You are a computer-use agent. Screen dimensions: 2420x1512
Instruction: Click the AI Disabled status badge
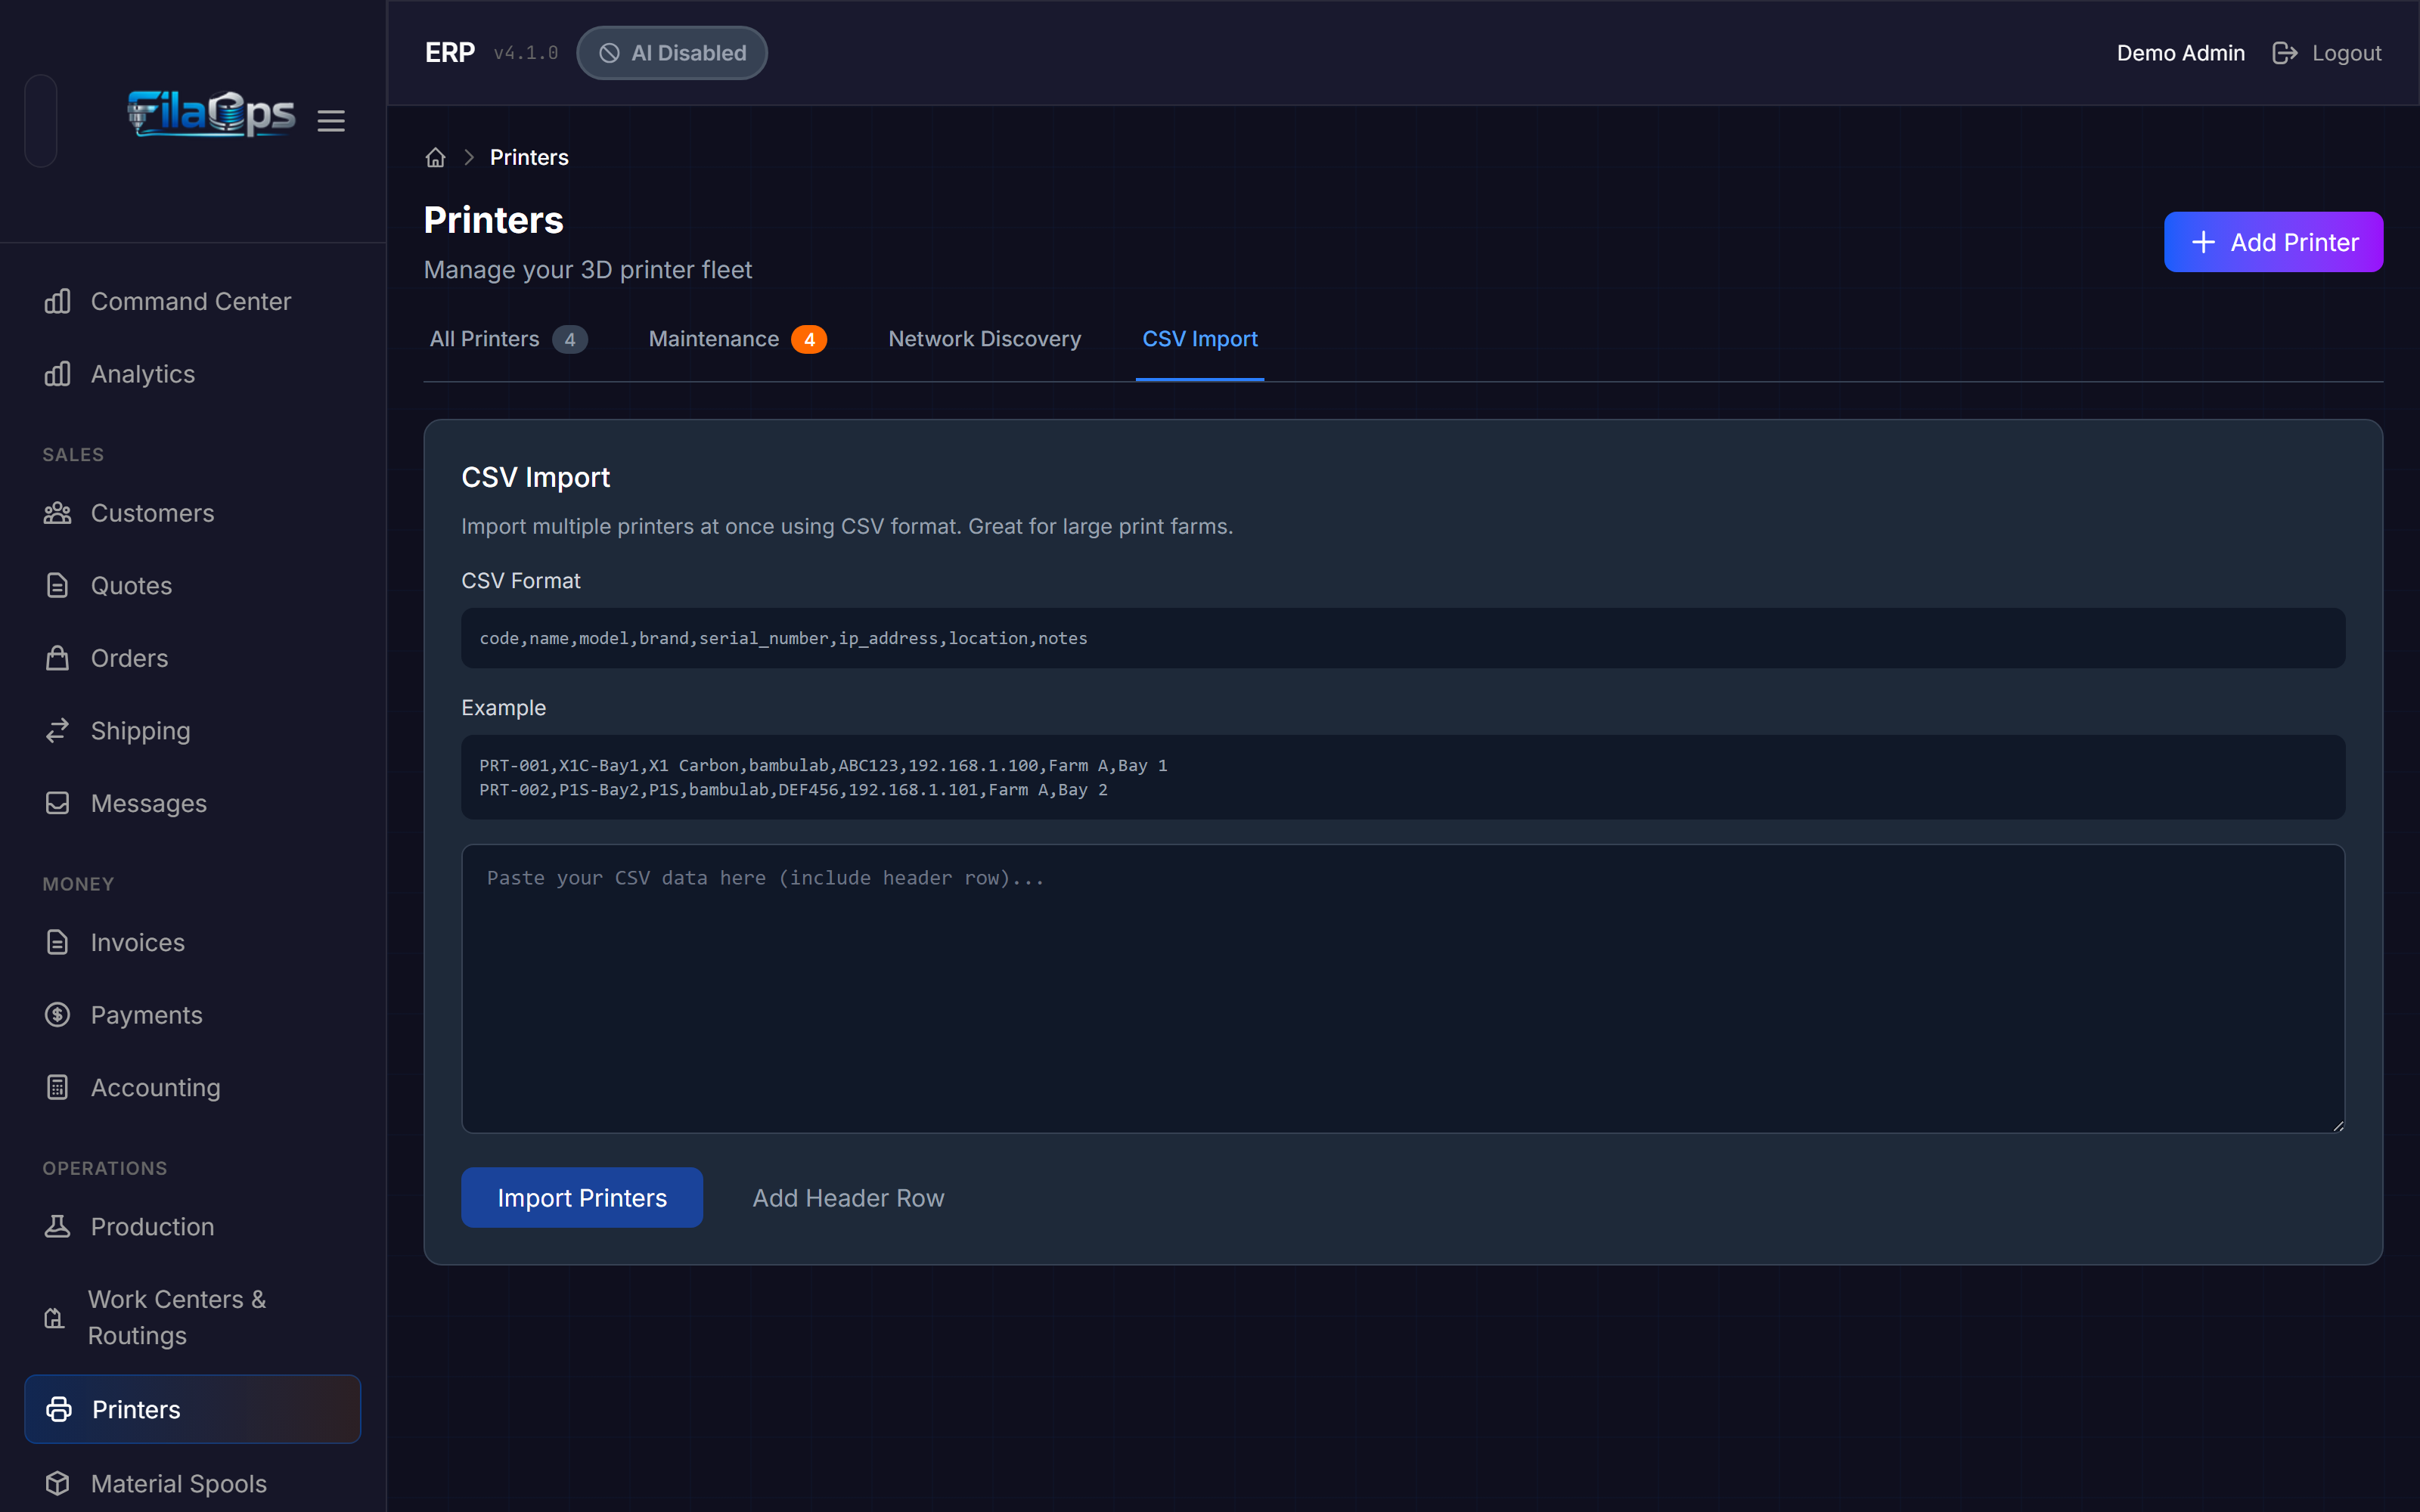click(x=672, y=53)
